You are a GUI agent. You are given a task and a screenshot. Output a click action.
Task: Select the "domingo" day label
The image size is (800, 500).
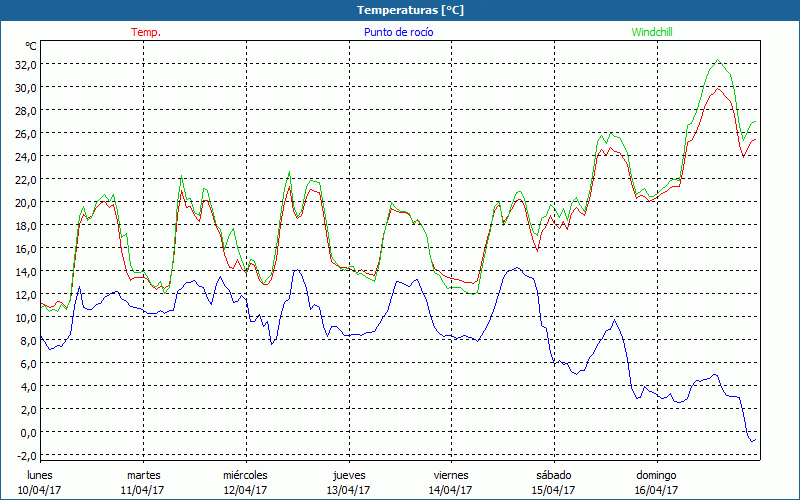click(x=656, y=475)
